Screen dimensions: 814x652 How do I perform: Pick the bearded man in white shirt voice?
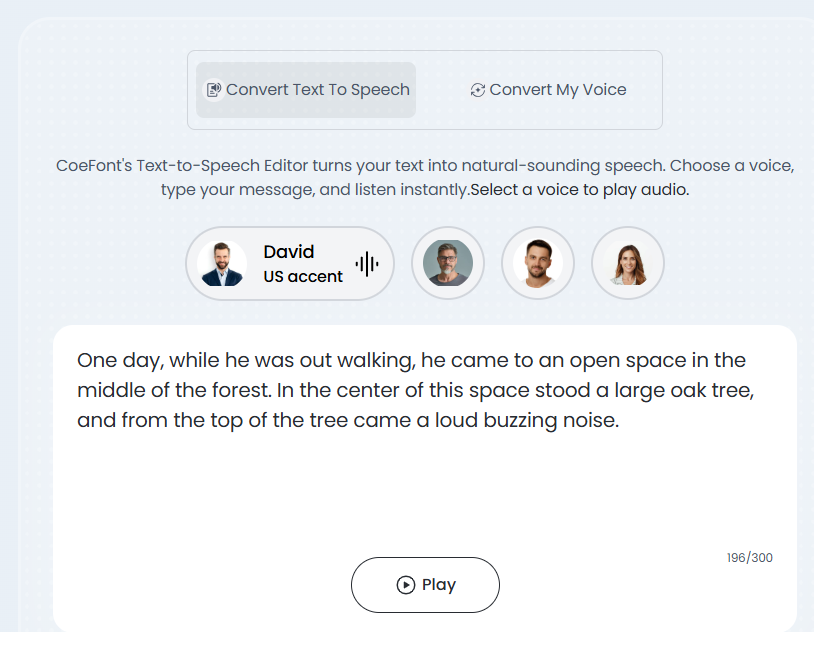coord(538,264)
